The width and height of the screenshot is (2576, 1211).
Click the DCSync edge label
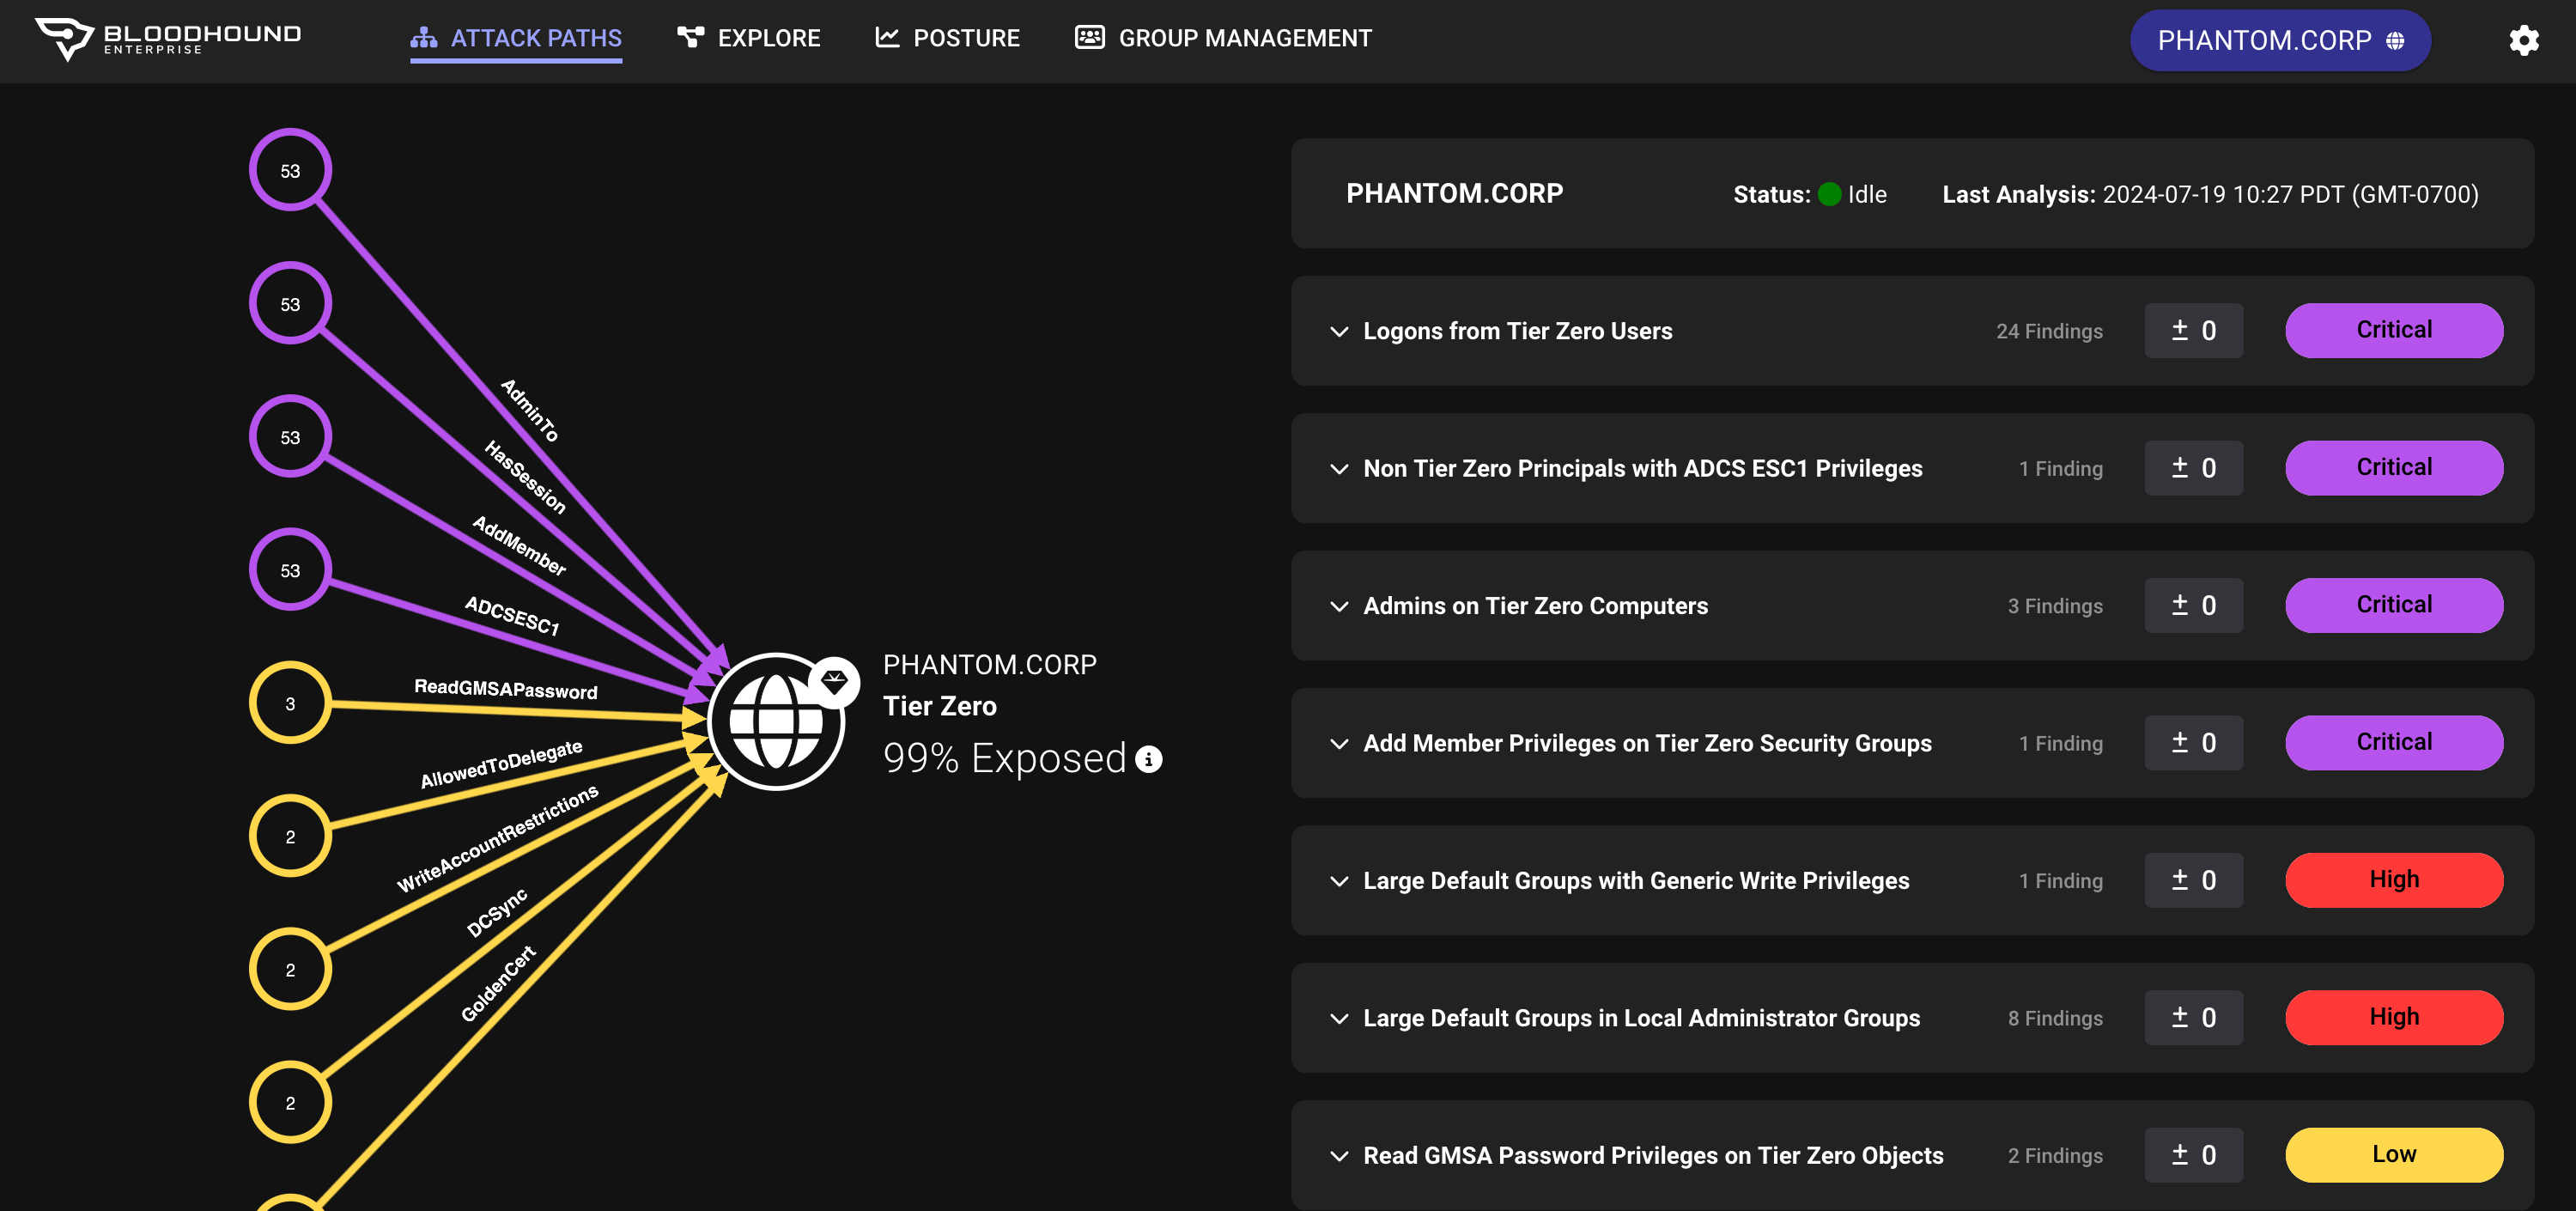pyautogui.click(x=497, y=912)
